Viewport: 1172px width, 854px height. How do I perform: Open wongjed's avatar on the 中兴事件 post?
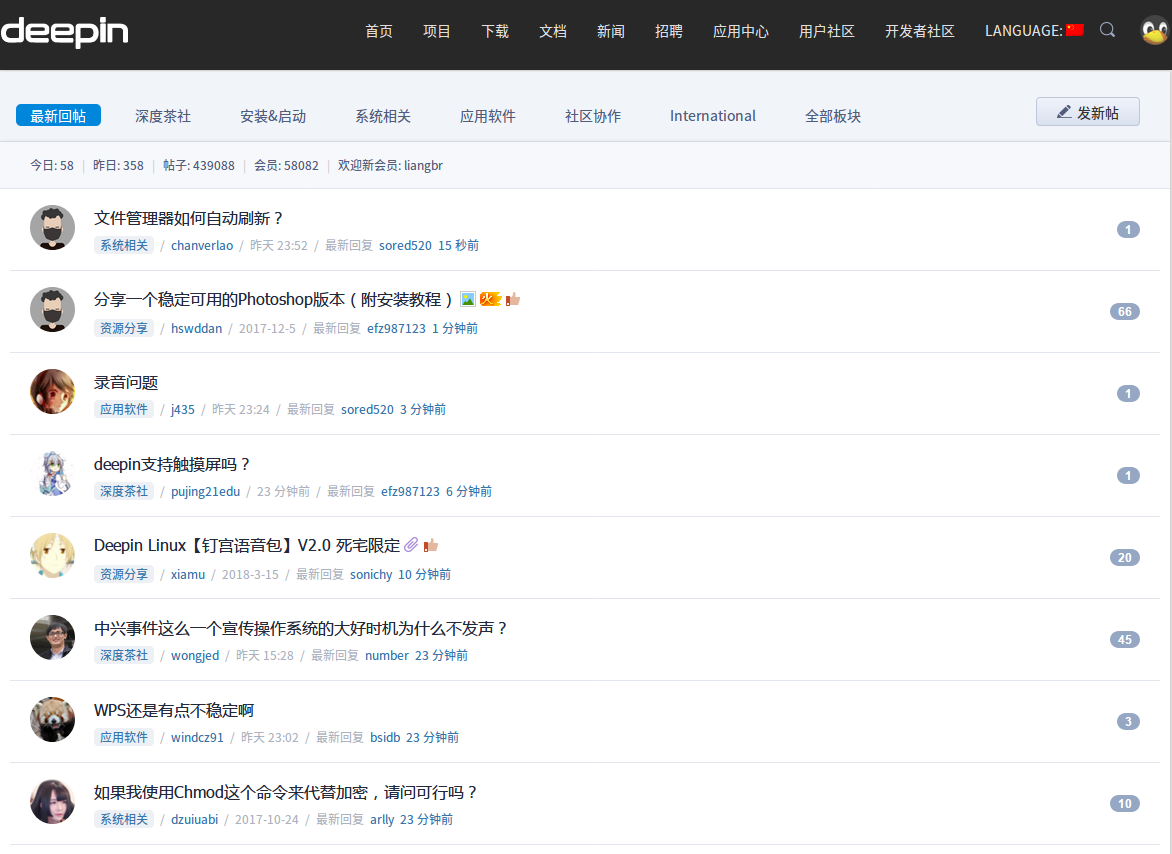pyautogui.click(x=52, y=637)
